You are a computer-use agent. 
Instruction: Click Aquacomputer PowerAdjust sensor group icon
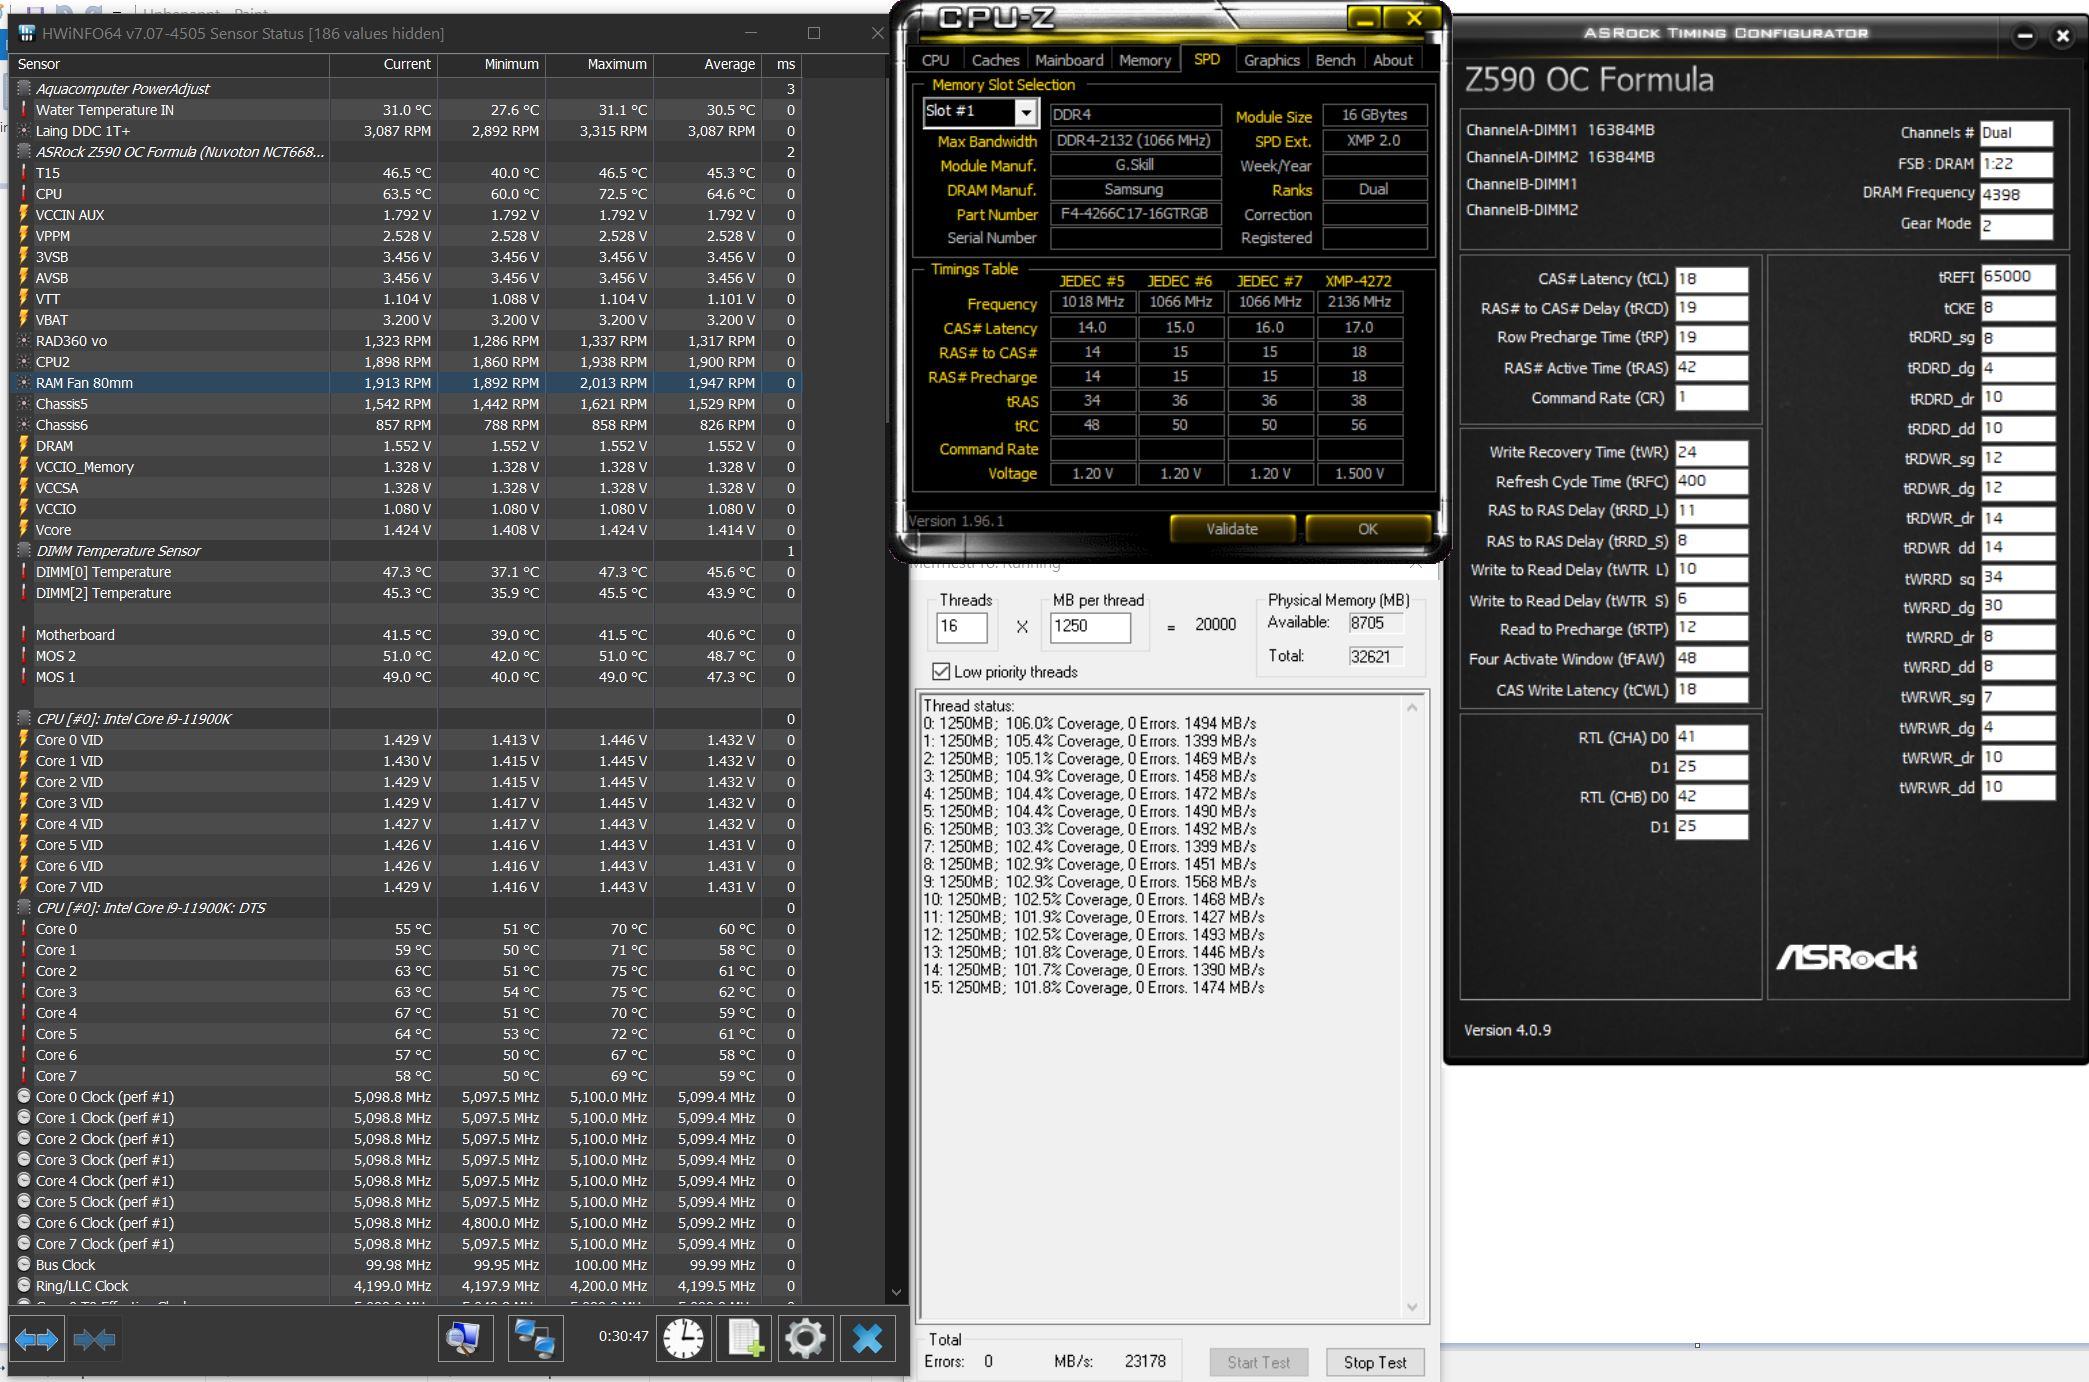[x=24, y=89]
